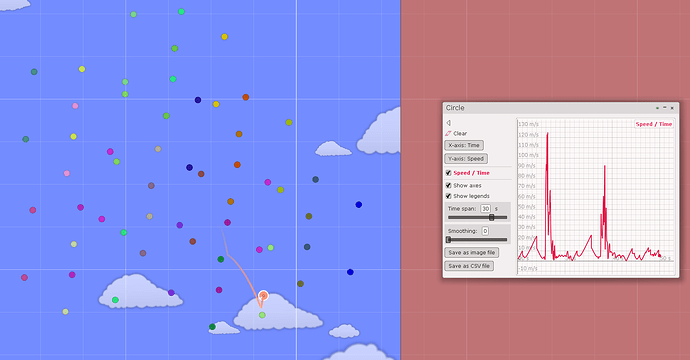
Task: Click the bright blue circle near the right edge
Action: (359, 205)
